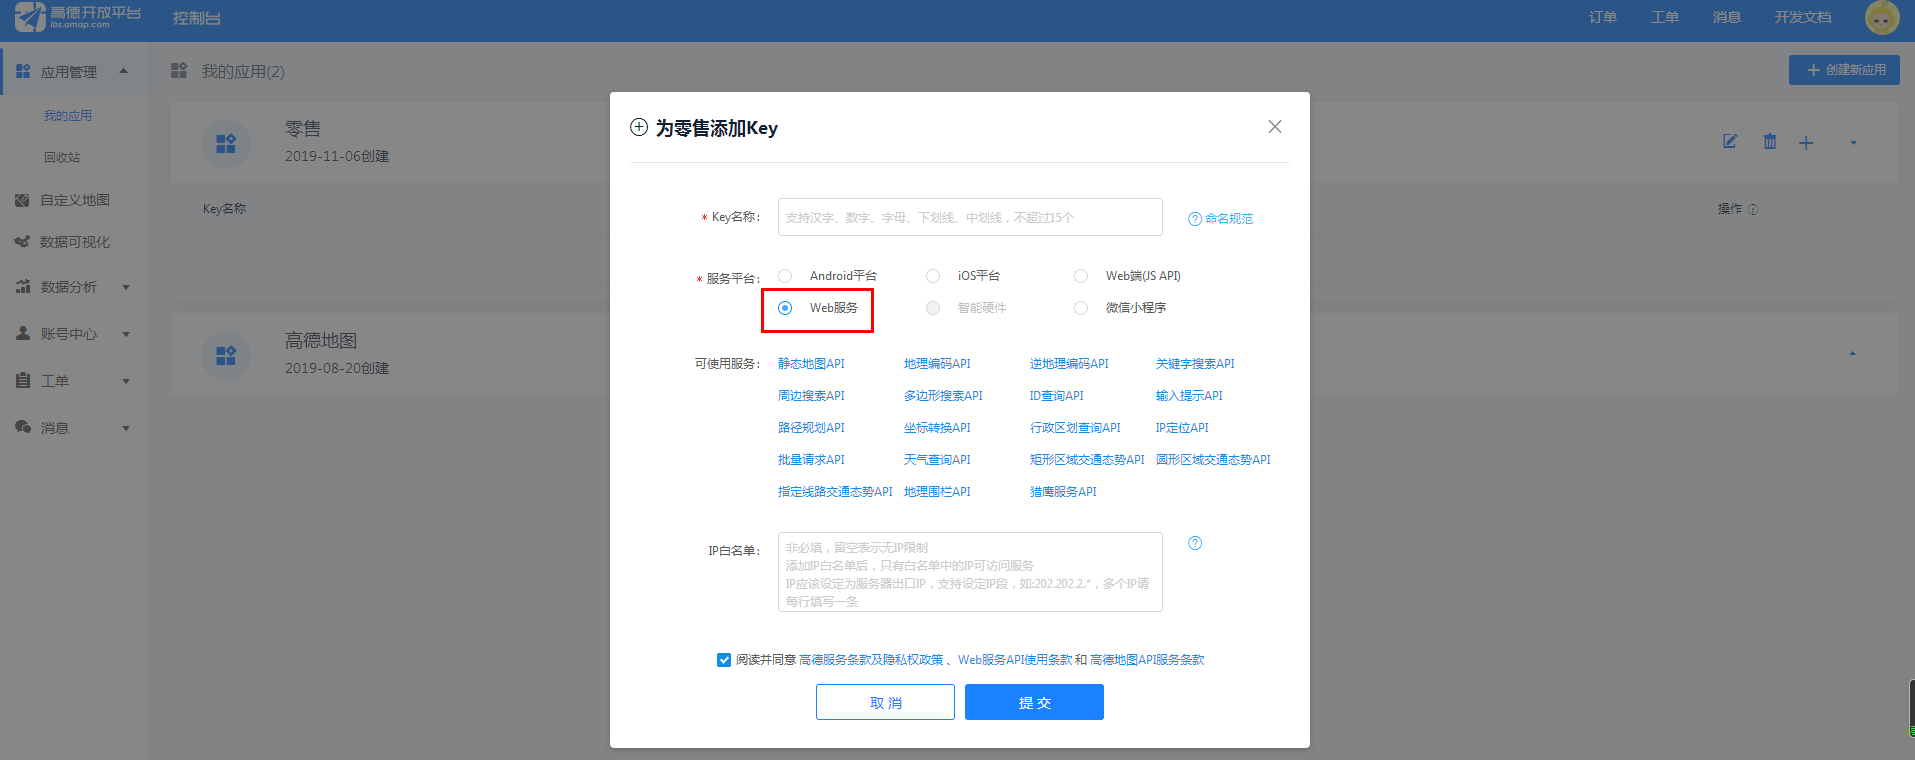
Task: Click the 零售 application icon
Action: (226, 144)
